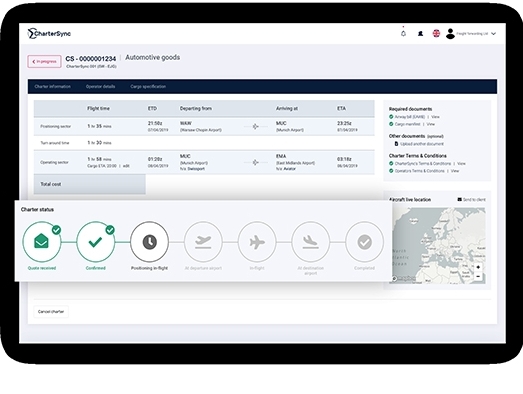Click the 03:18z ETA value
This screenshot has height=394, width=523.
coord(344,159)
